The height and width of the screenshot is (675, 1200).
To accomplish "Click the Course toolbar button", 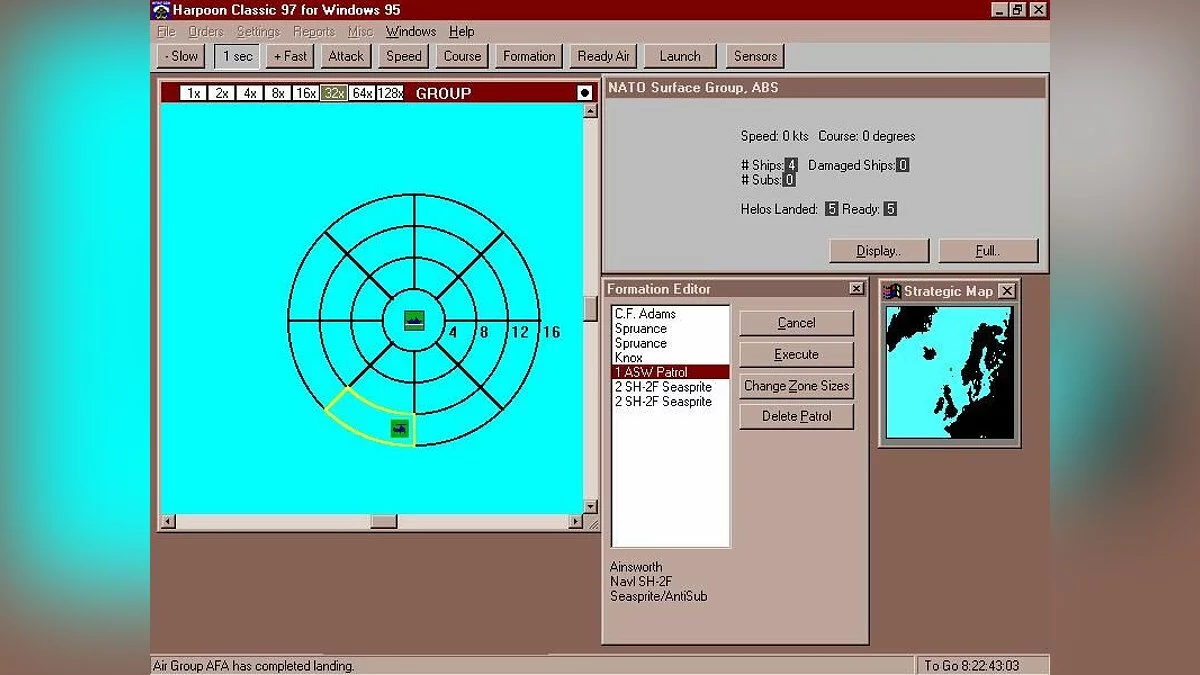I will [x=462, y=56].
